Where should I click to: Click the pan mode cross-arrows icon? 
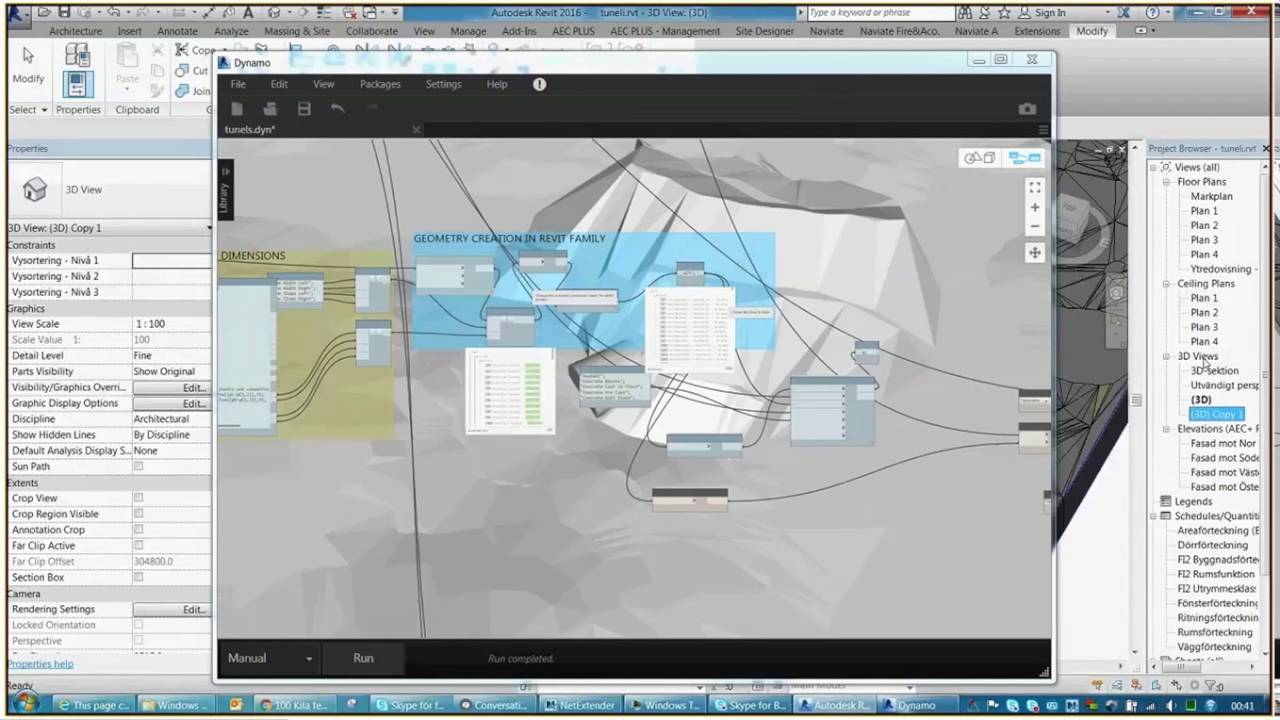tap(1035, 253)
